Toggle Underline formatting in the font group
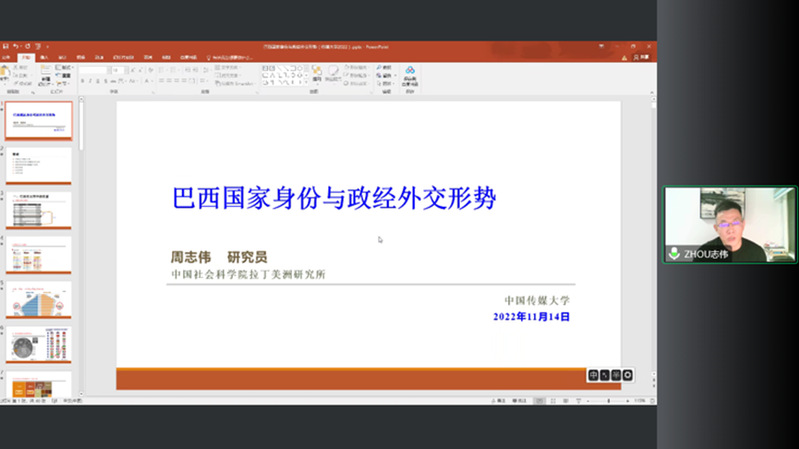The height and width of the screenshot is (449, 799). click(x=99, y=81)
